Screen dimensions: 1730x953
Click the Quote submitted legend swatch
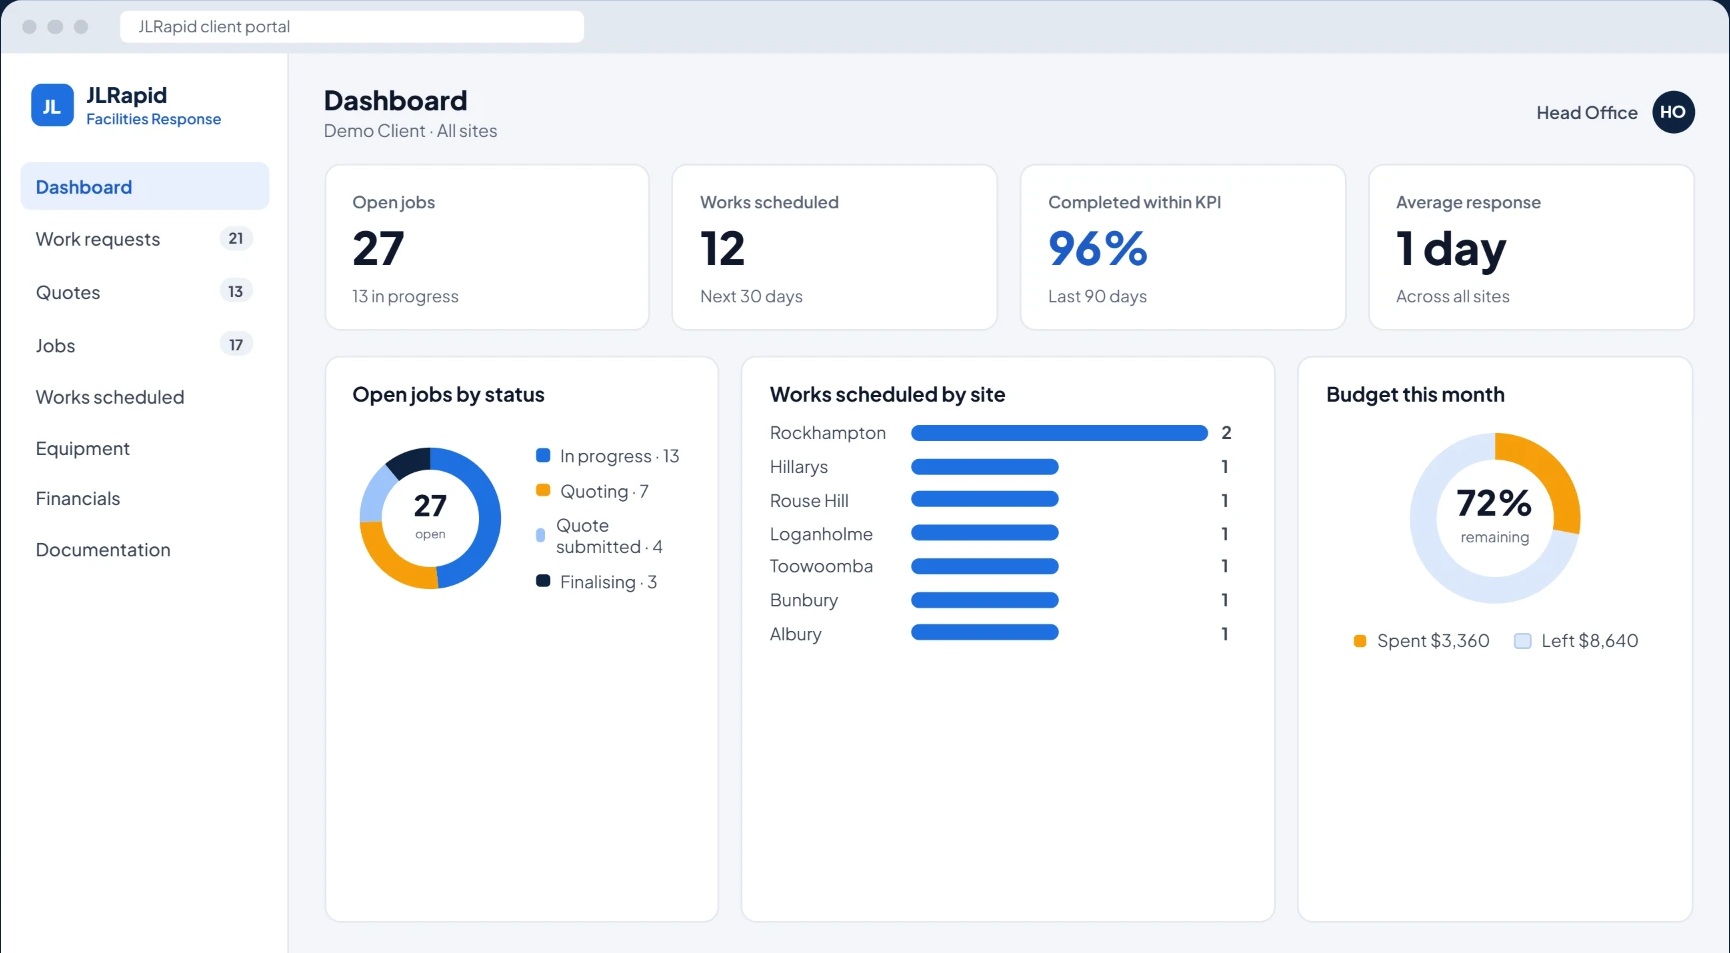pyautogui.click(x=541, y=535)
